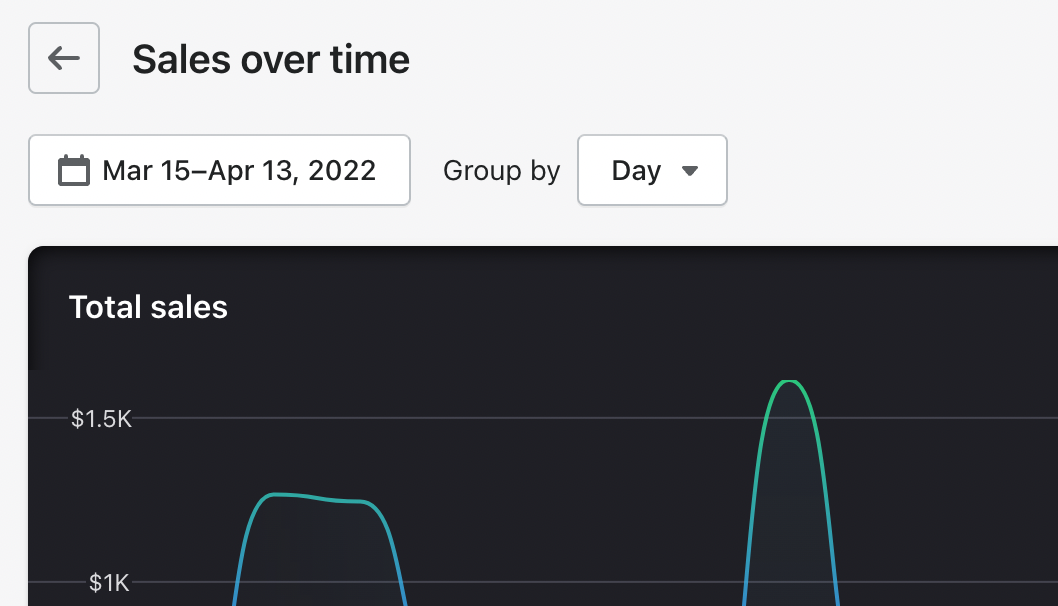Click the $1K gridline label

point(110,582)
